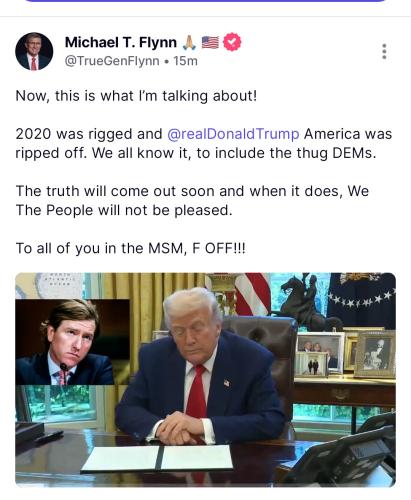Open the Michael T. Flynn display name
The image size is (411, 500).
point(121,42)
